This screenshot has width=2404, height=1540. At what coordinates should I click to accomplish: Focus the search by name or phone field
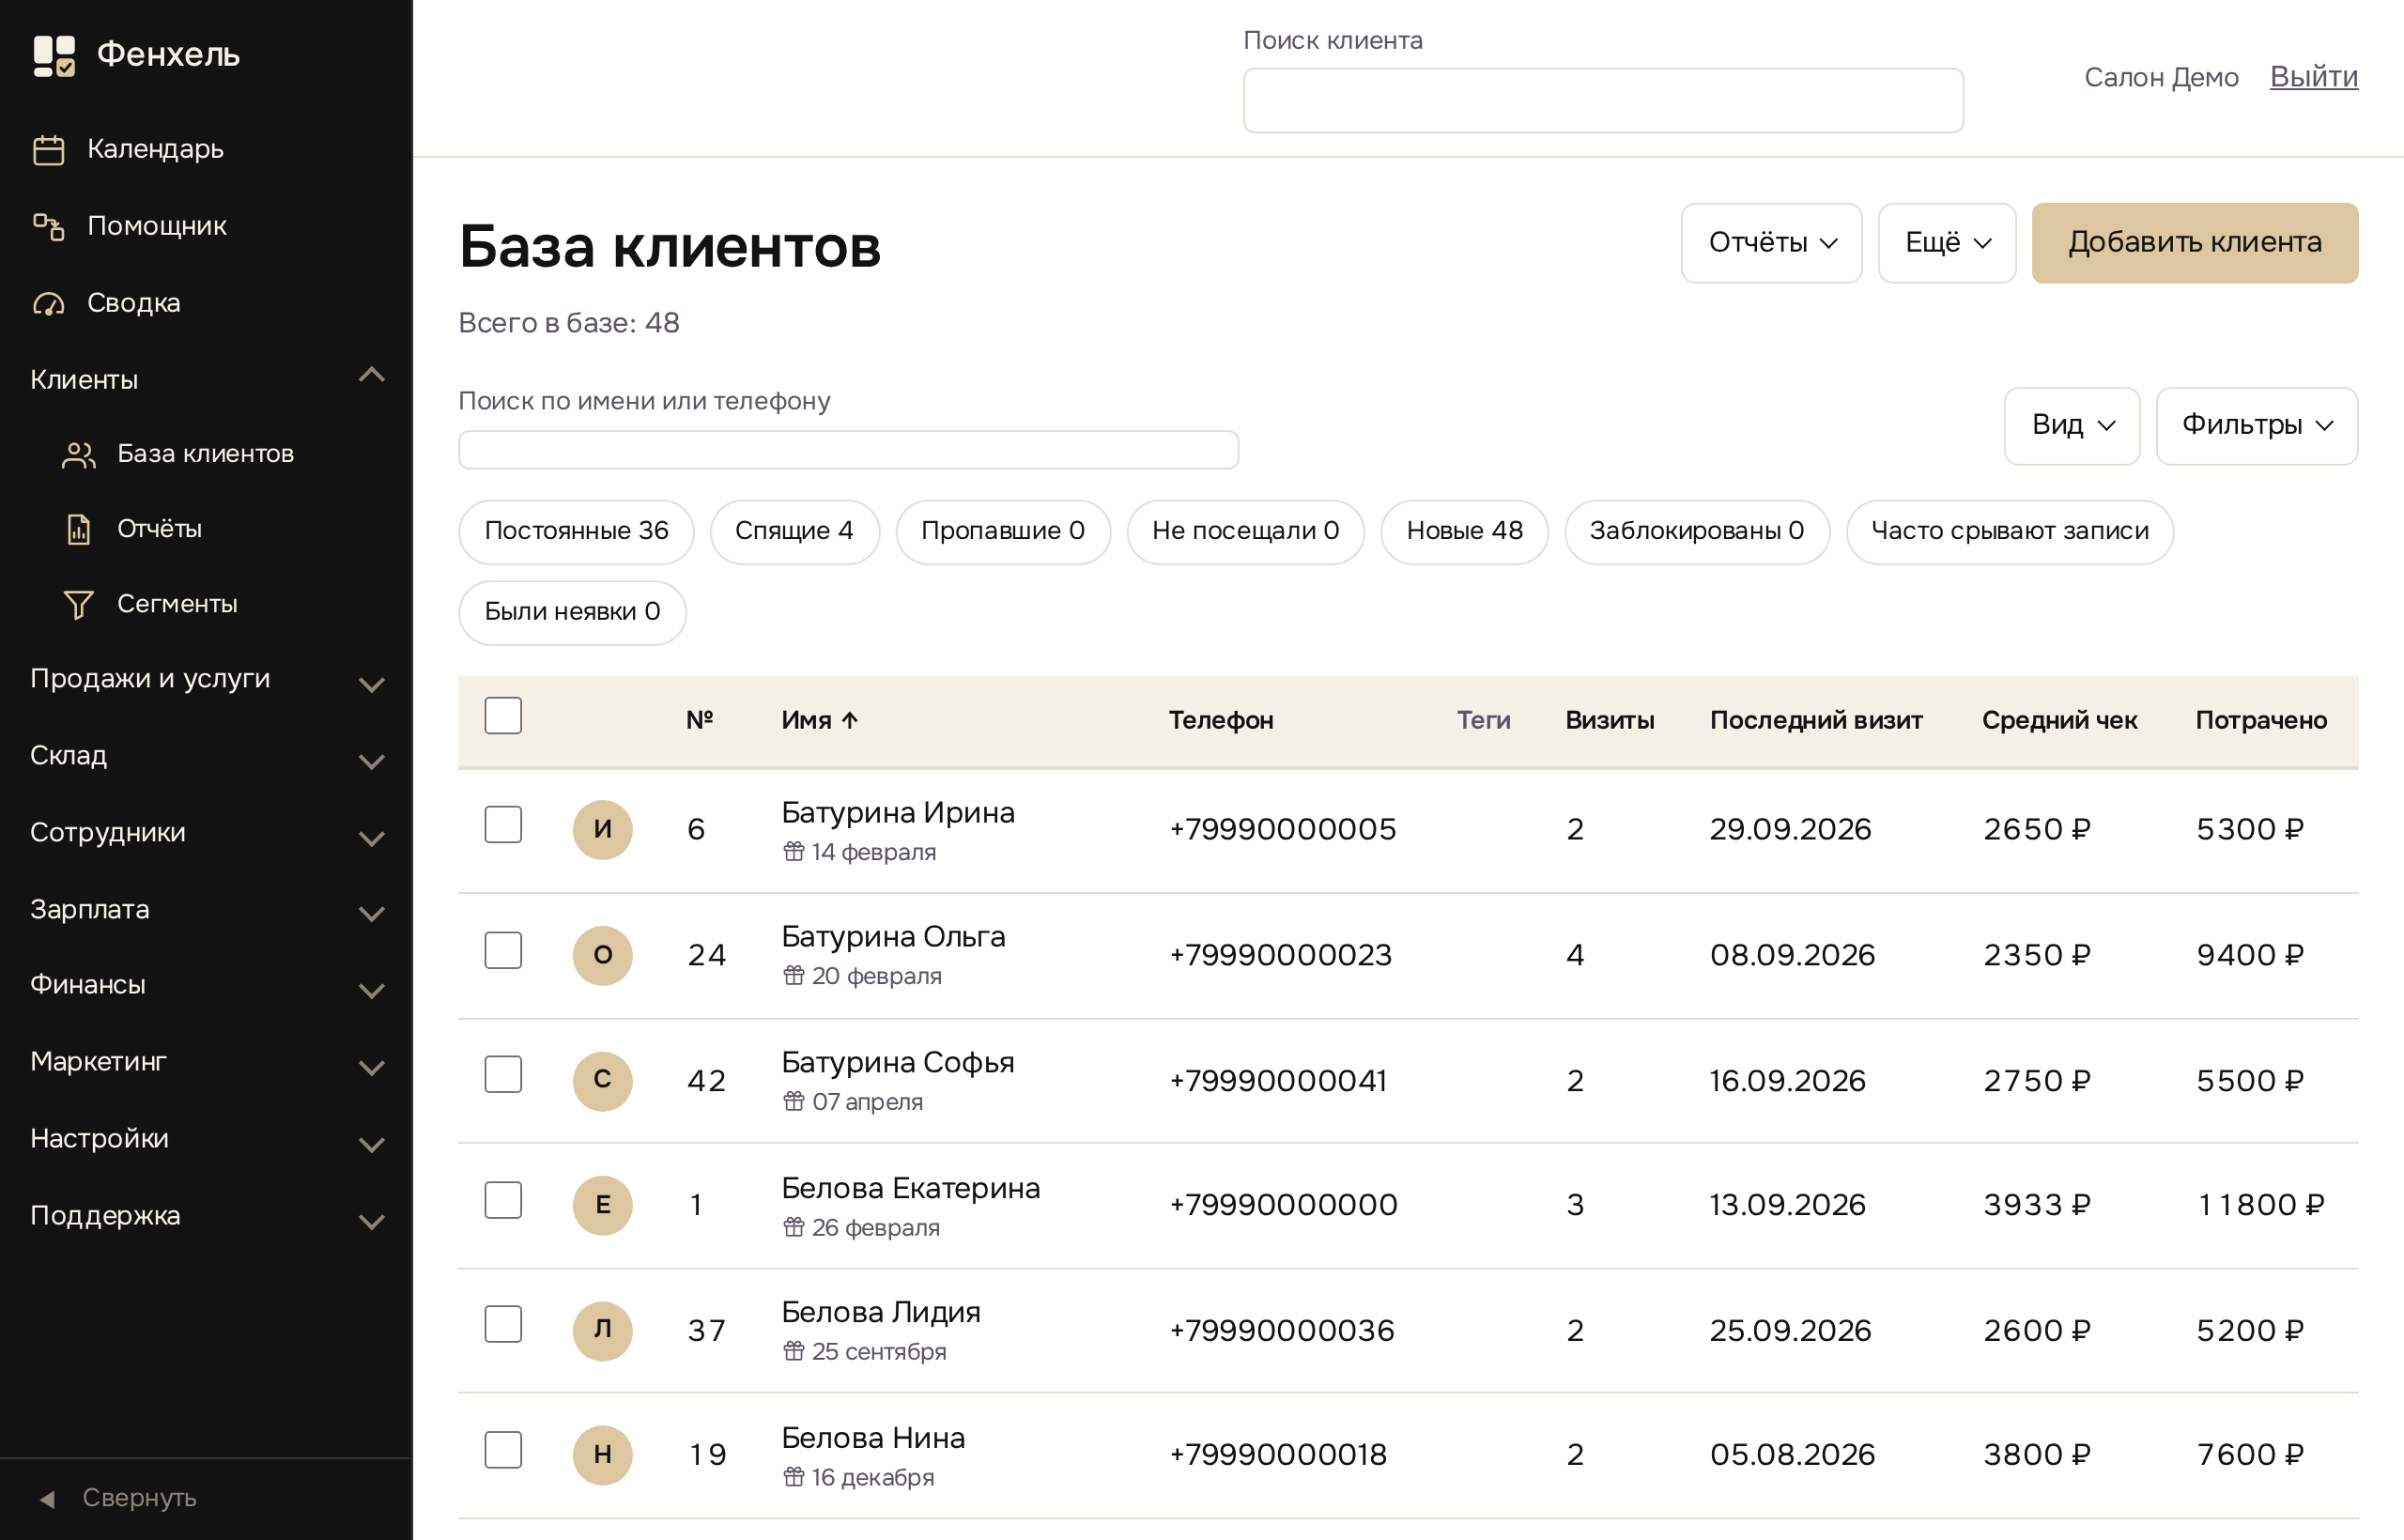pyautogui.click(x=848, y=449)
